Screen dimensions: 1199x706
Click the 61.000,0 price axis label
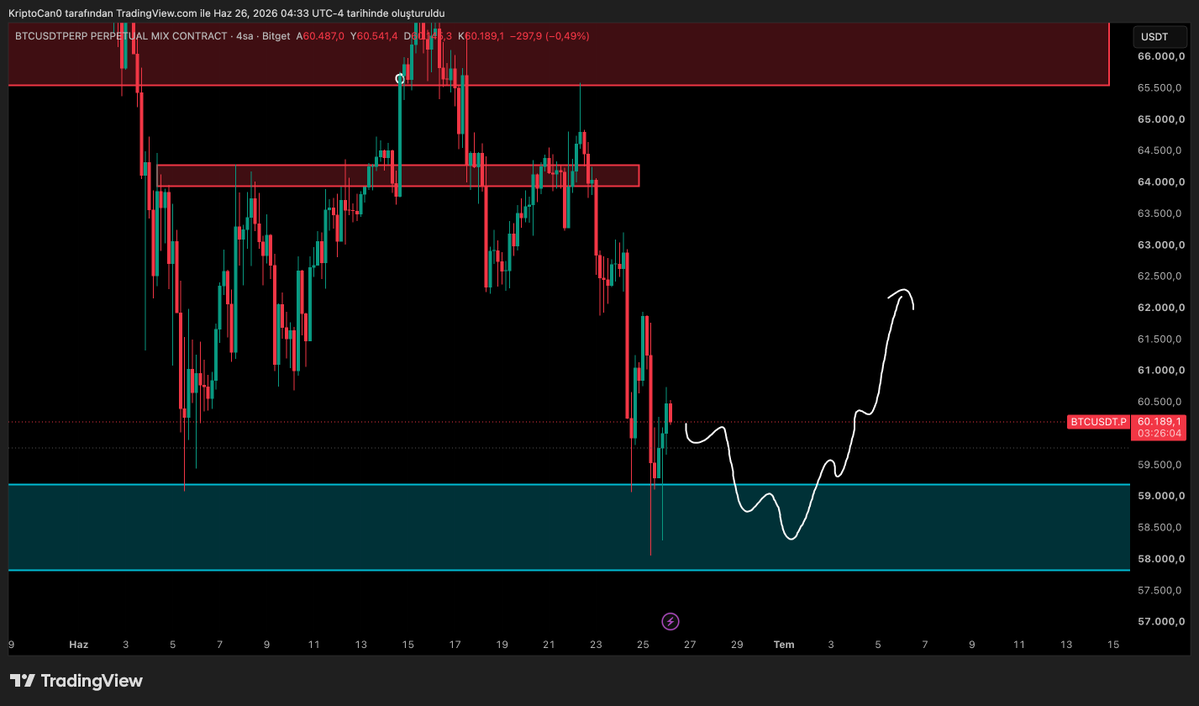pyautogui.click(x=1161, y=370)
